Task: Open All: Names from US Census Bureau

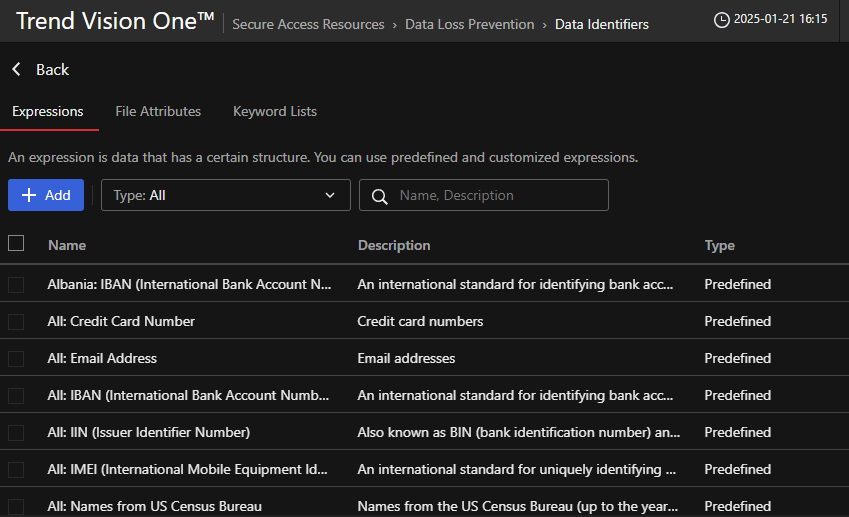Action: pos(154,506)
